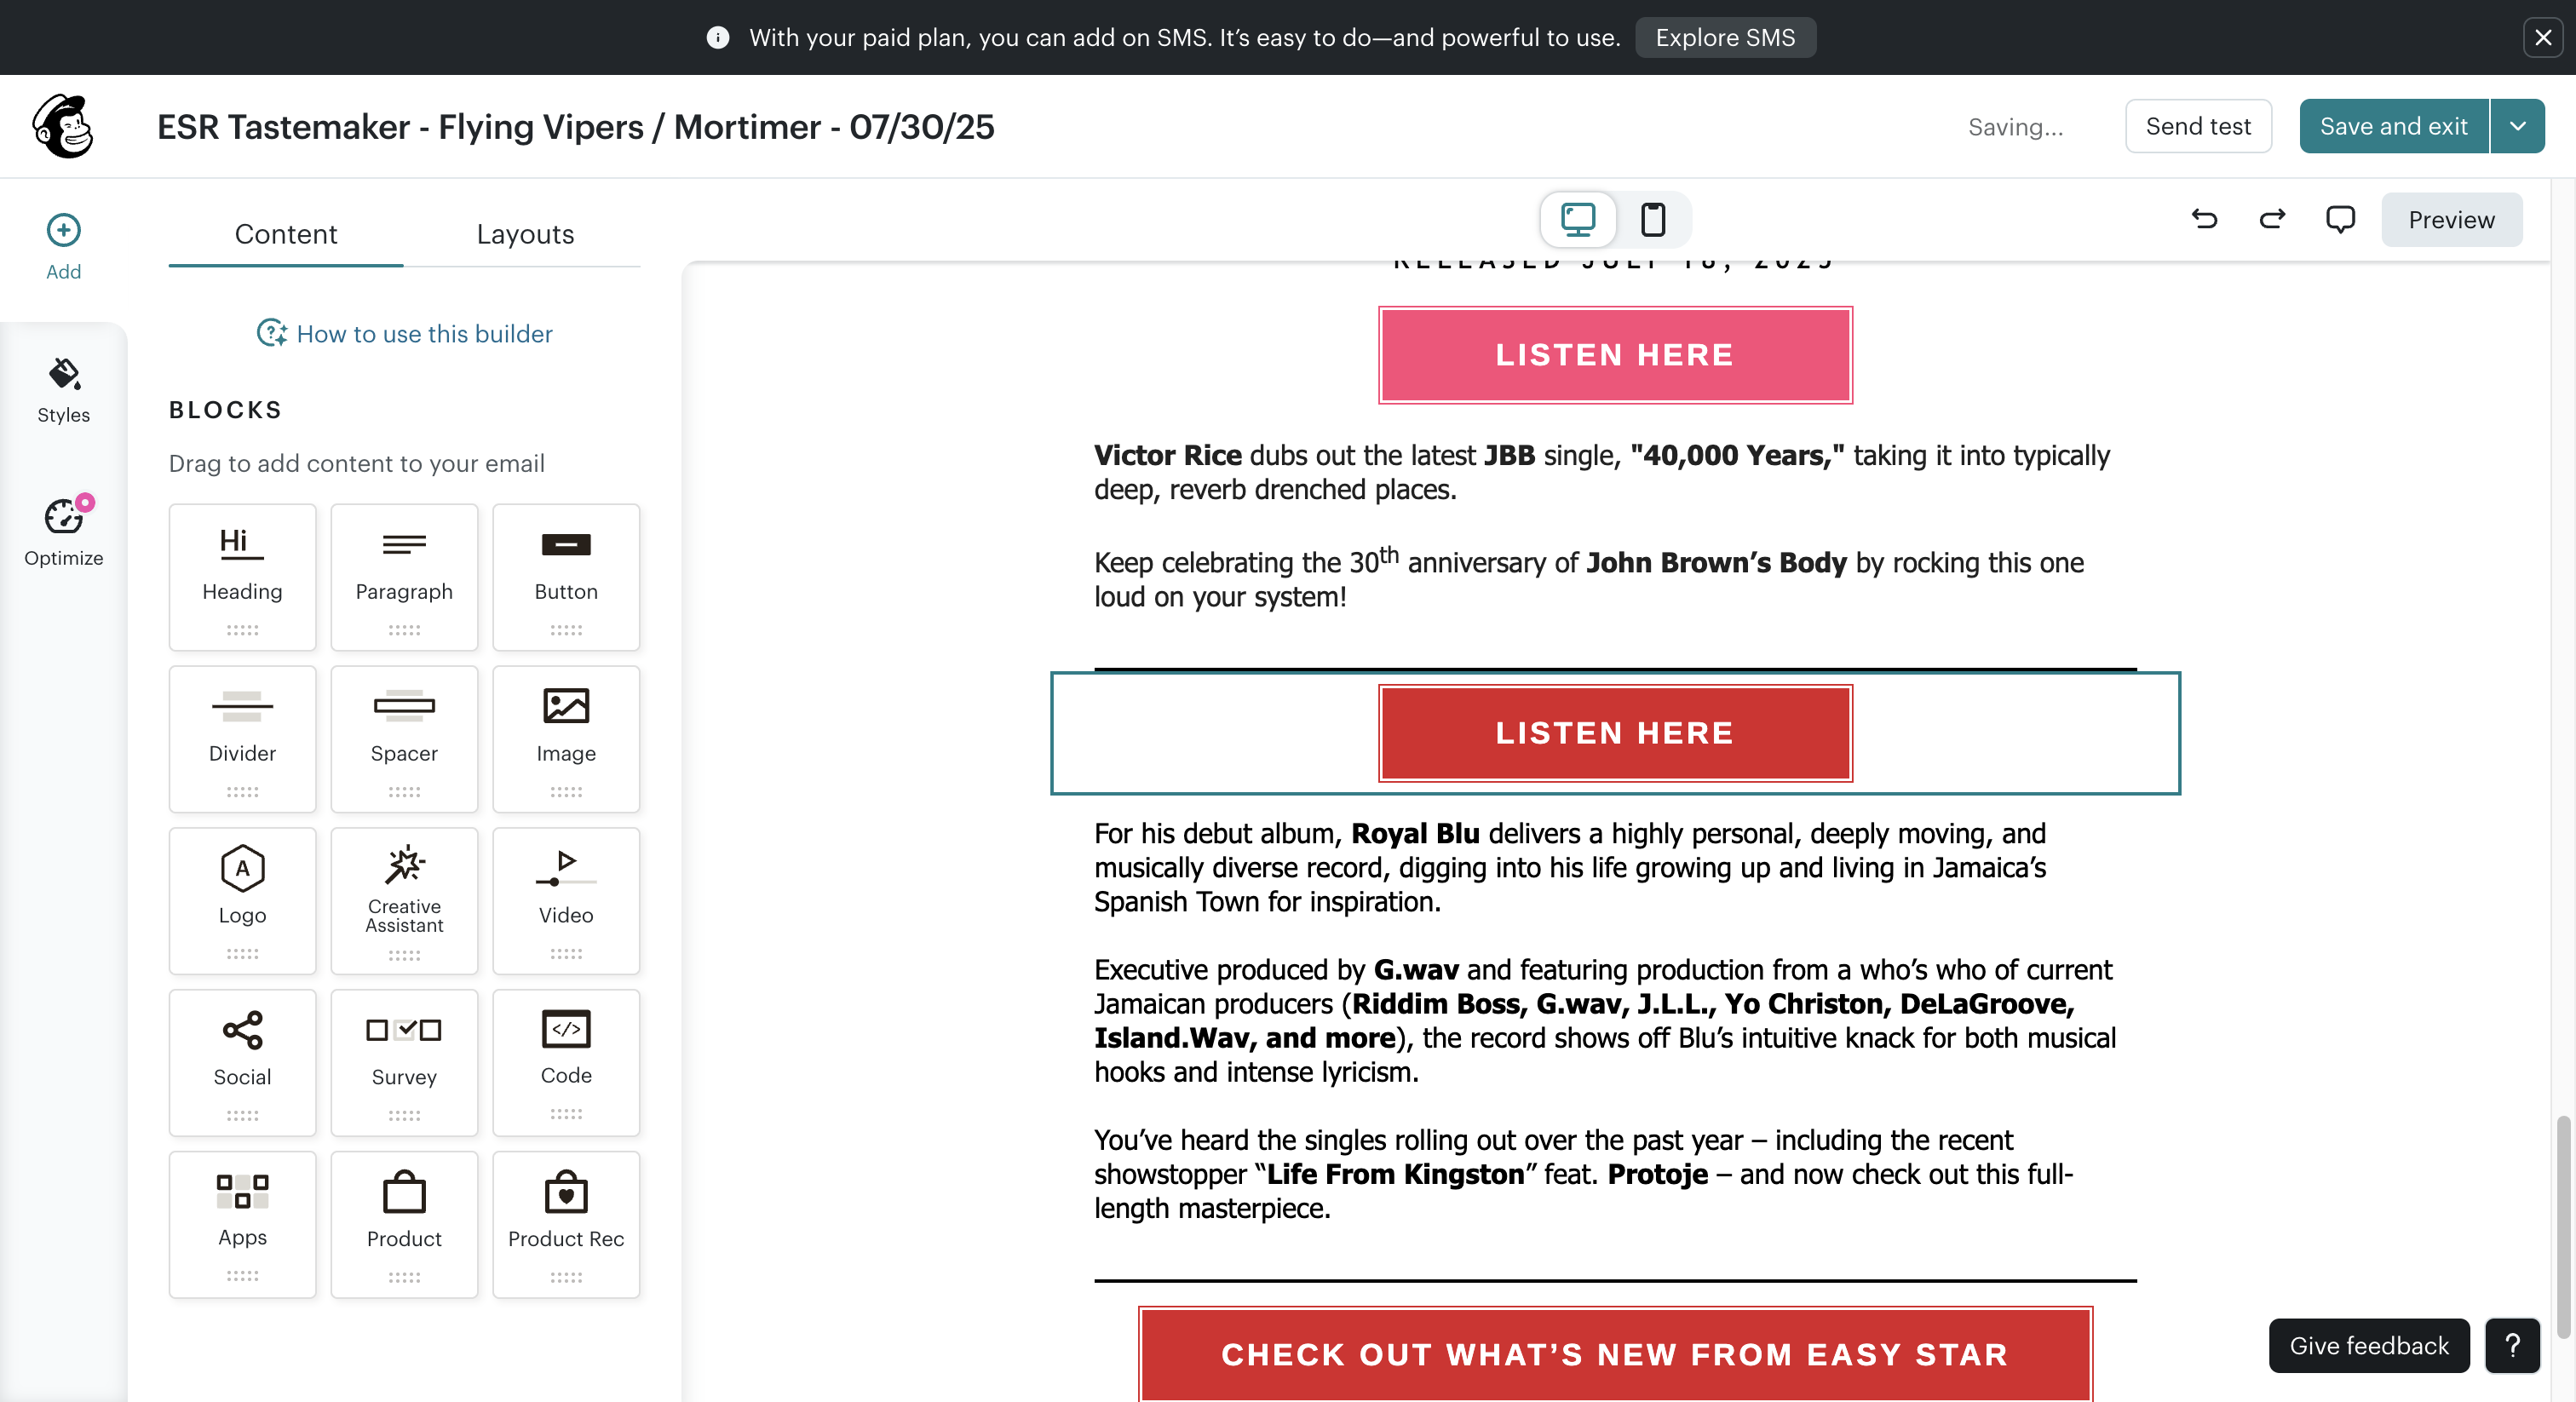Switch to mobile preview mode

(1653, 219)
